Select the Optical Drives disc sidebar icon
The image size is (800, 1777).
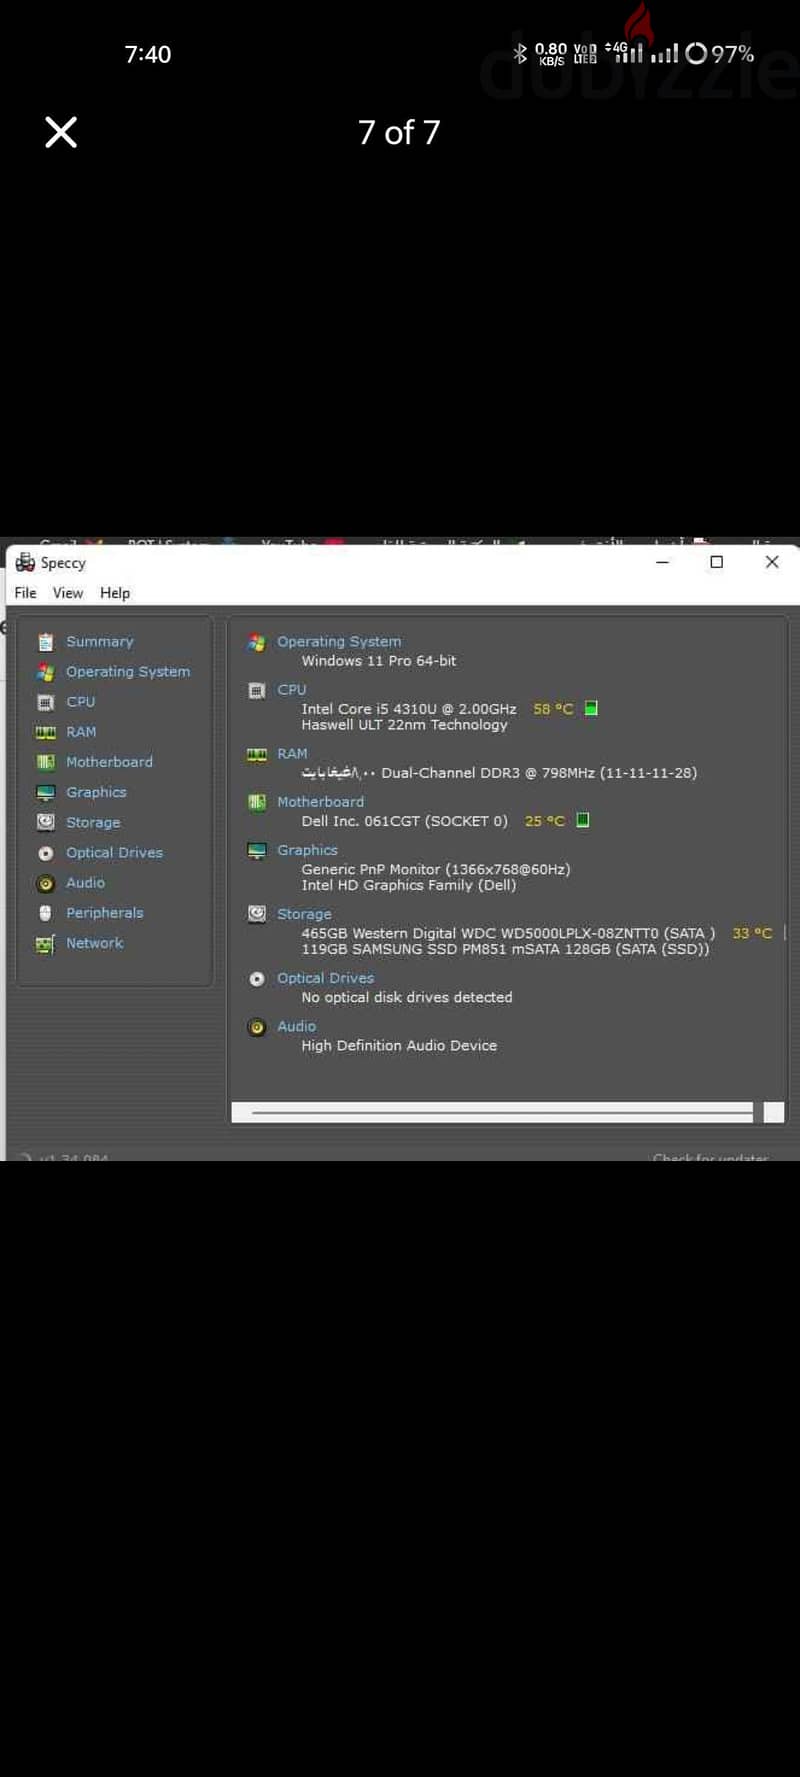[x=45, y=853]
